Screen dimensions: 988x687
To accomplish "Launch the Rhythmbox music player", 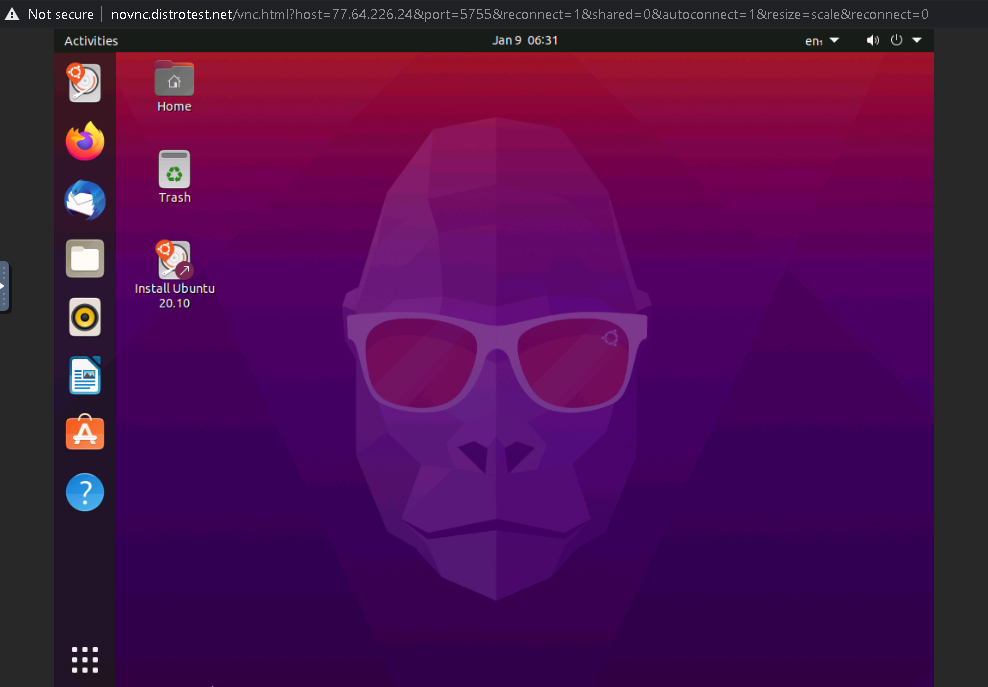I will pos(85,317).
